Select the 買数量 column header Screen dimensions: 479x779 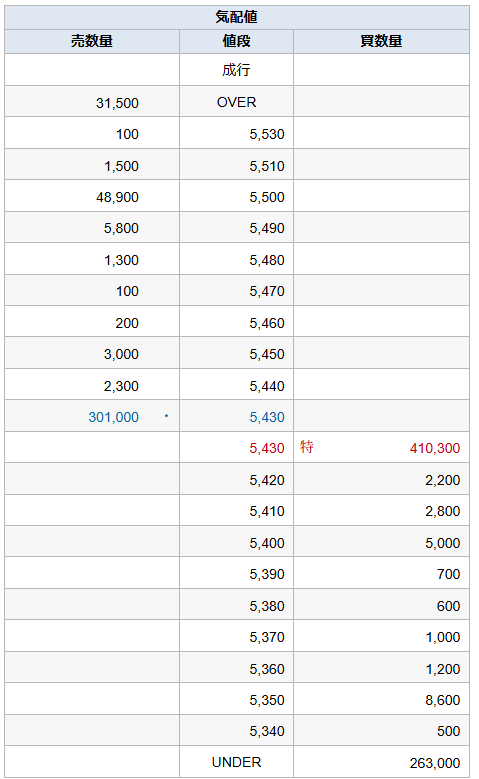(381, 41)
